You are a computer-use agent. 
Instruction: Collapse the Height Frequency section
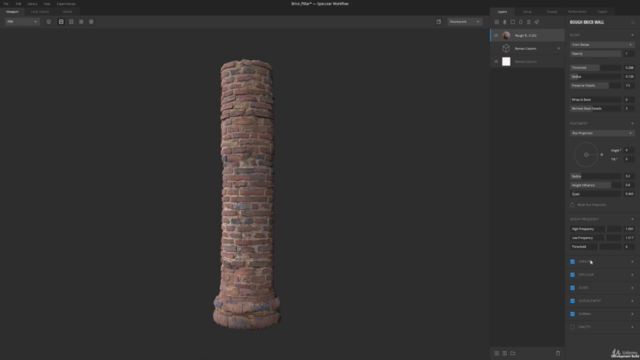tap(632, 219)
